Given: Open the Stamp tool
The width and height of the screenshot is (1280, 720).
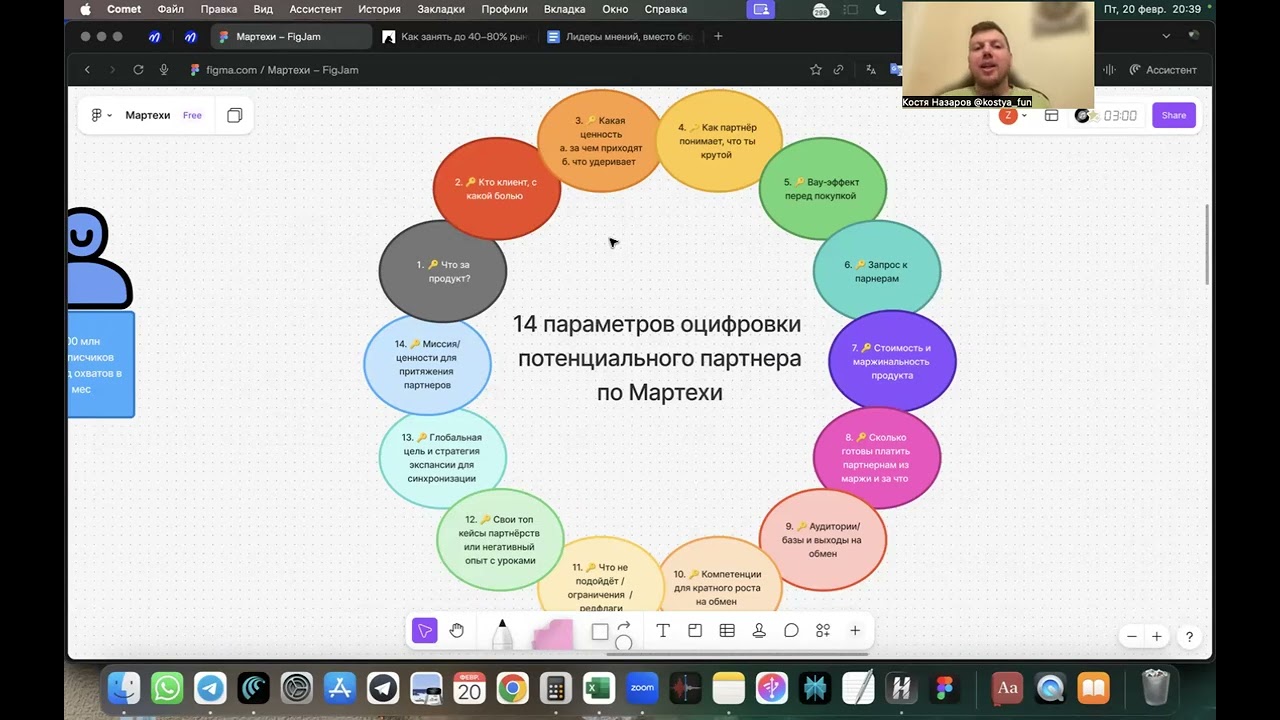Looking at the screenshot, I should pos(759,631).
